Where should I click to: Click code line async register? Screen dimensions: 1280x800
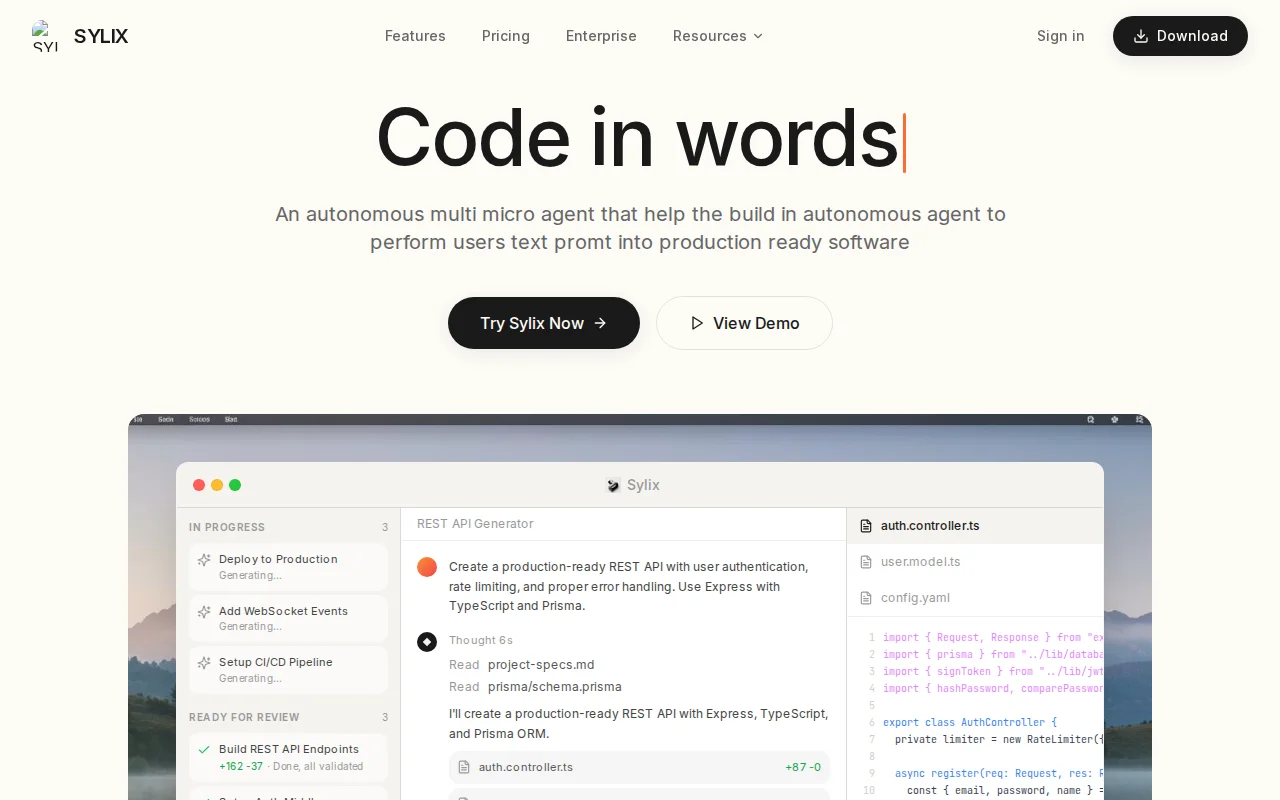pyautogui.click(x=999, y=773)
